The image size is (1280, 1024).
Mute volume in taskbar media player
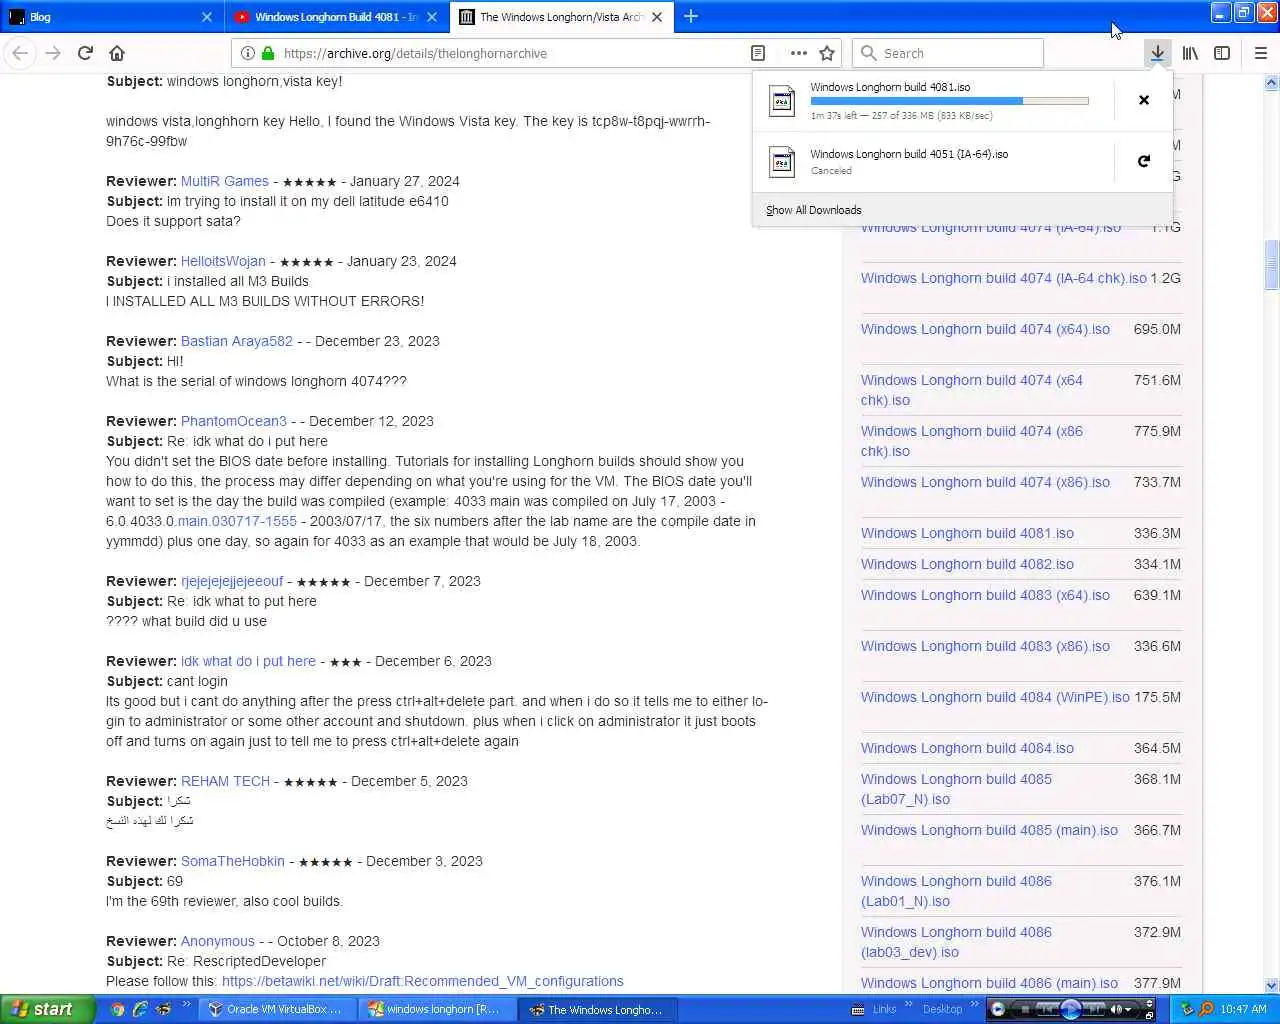point(1116,1009)
